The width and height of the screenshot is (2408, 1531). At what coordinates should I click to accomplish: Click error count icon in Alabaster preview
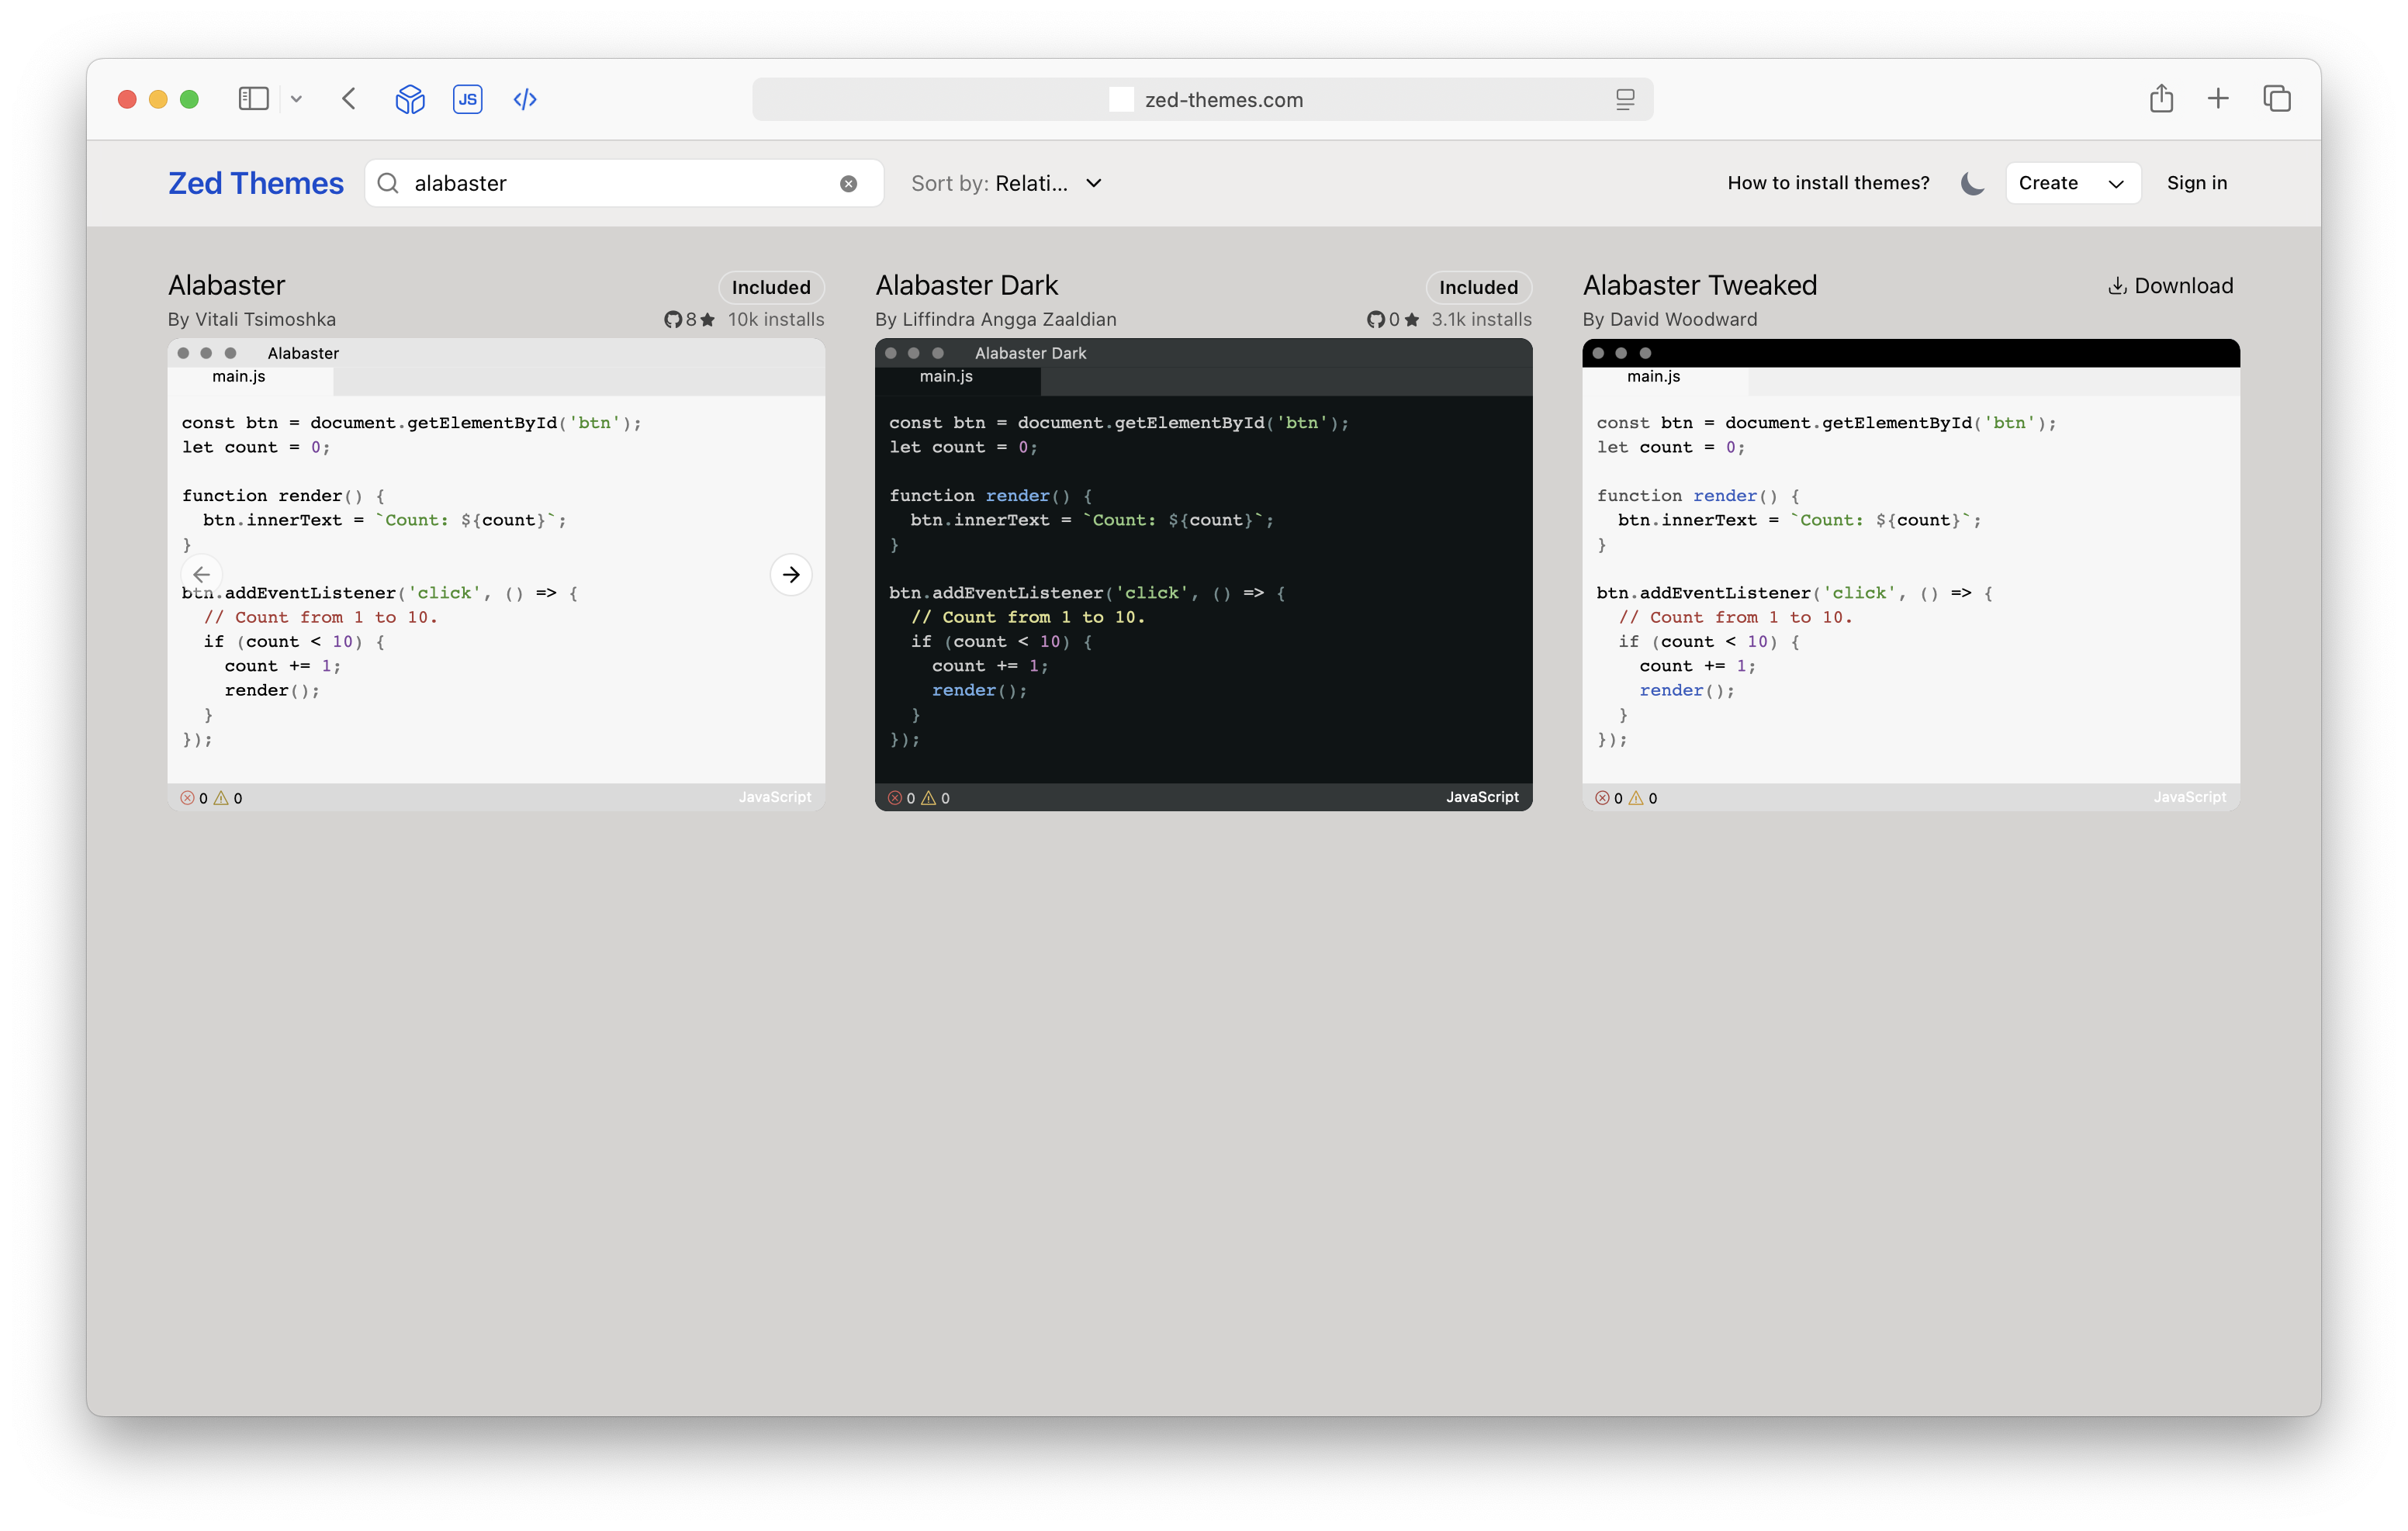coord(187,798)
